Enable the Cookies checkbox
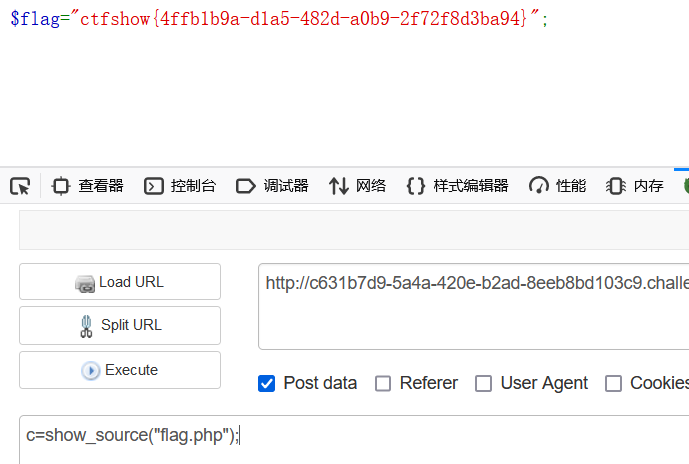The width and height of the screenshot is (689, 464). tap(613, 383)
